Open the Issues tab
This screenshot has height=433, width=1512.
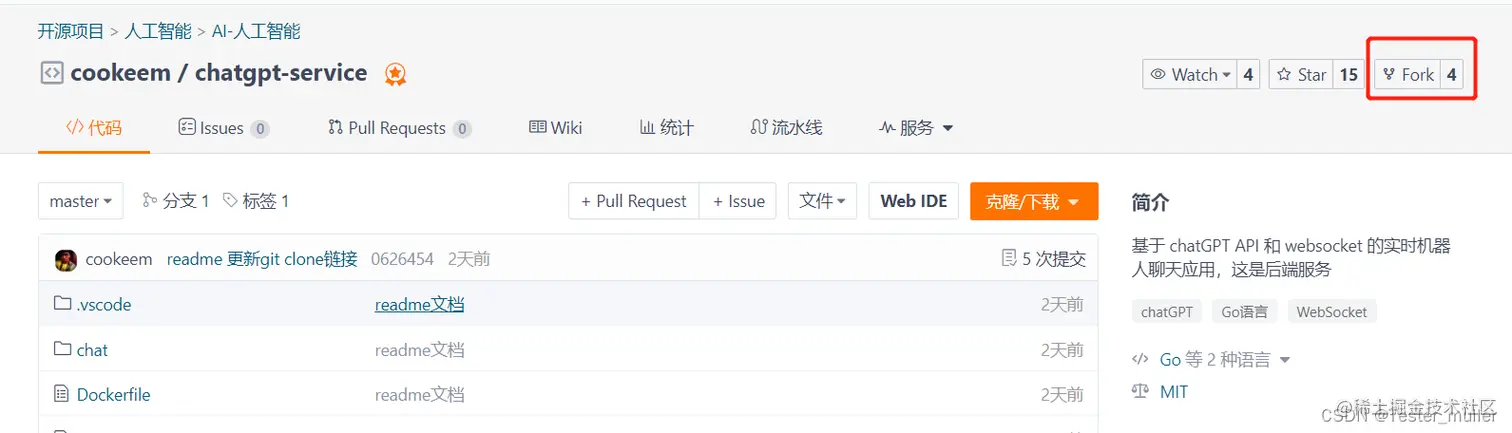(x=223, y=127)
